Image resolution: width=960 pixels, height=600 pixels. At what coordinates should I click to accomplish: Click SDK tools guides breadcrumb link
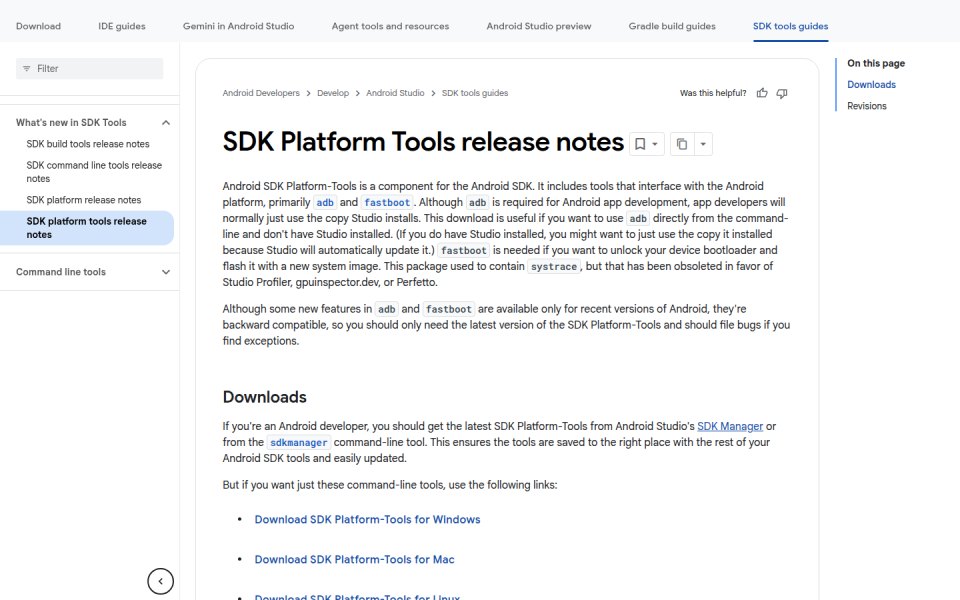click(x=474, y=93)
